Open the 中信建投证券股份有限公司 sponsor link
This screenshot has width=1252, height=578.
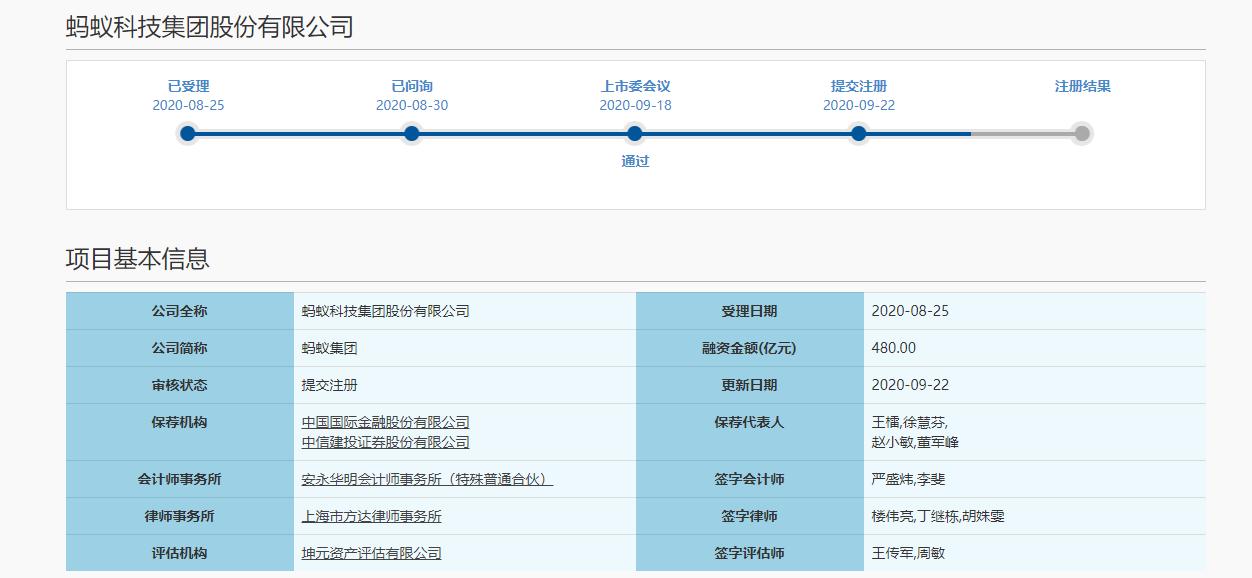[385, 442]
